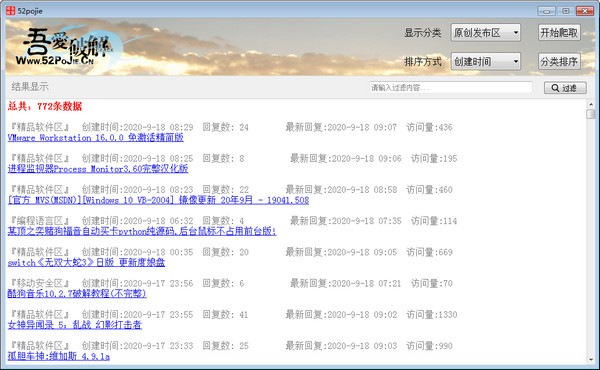Open the 显示分类 dropdown showing 原创发布区

486,33
